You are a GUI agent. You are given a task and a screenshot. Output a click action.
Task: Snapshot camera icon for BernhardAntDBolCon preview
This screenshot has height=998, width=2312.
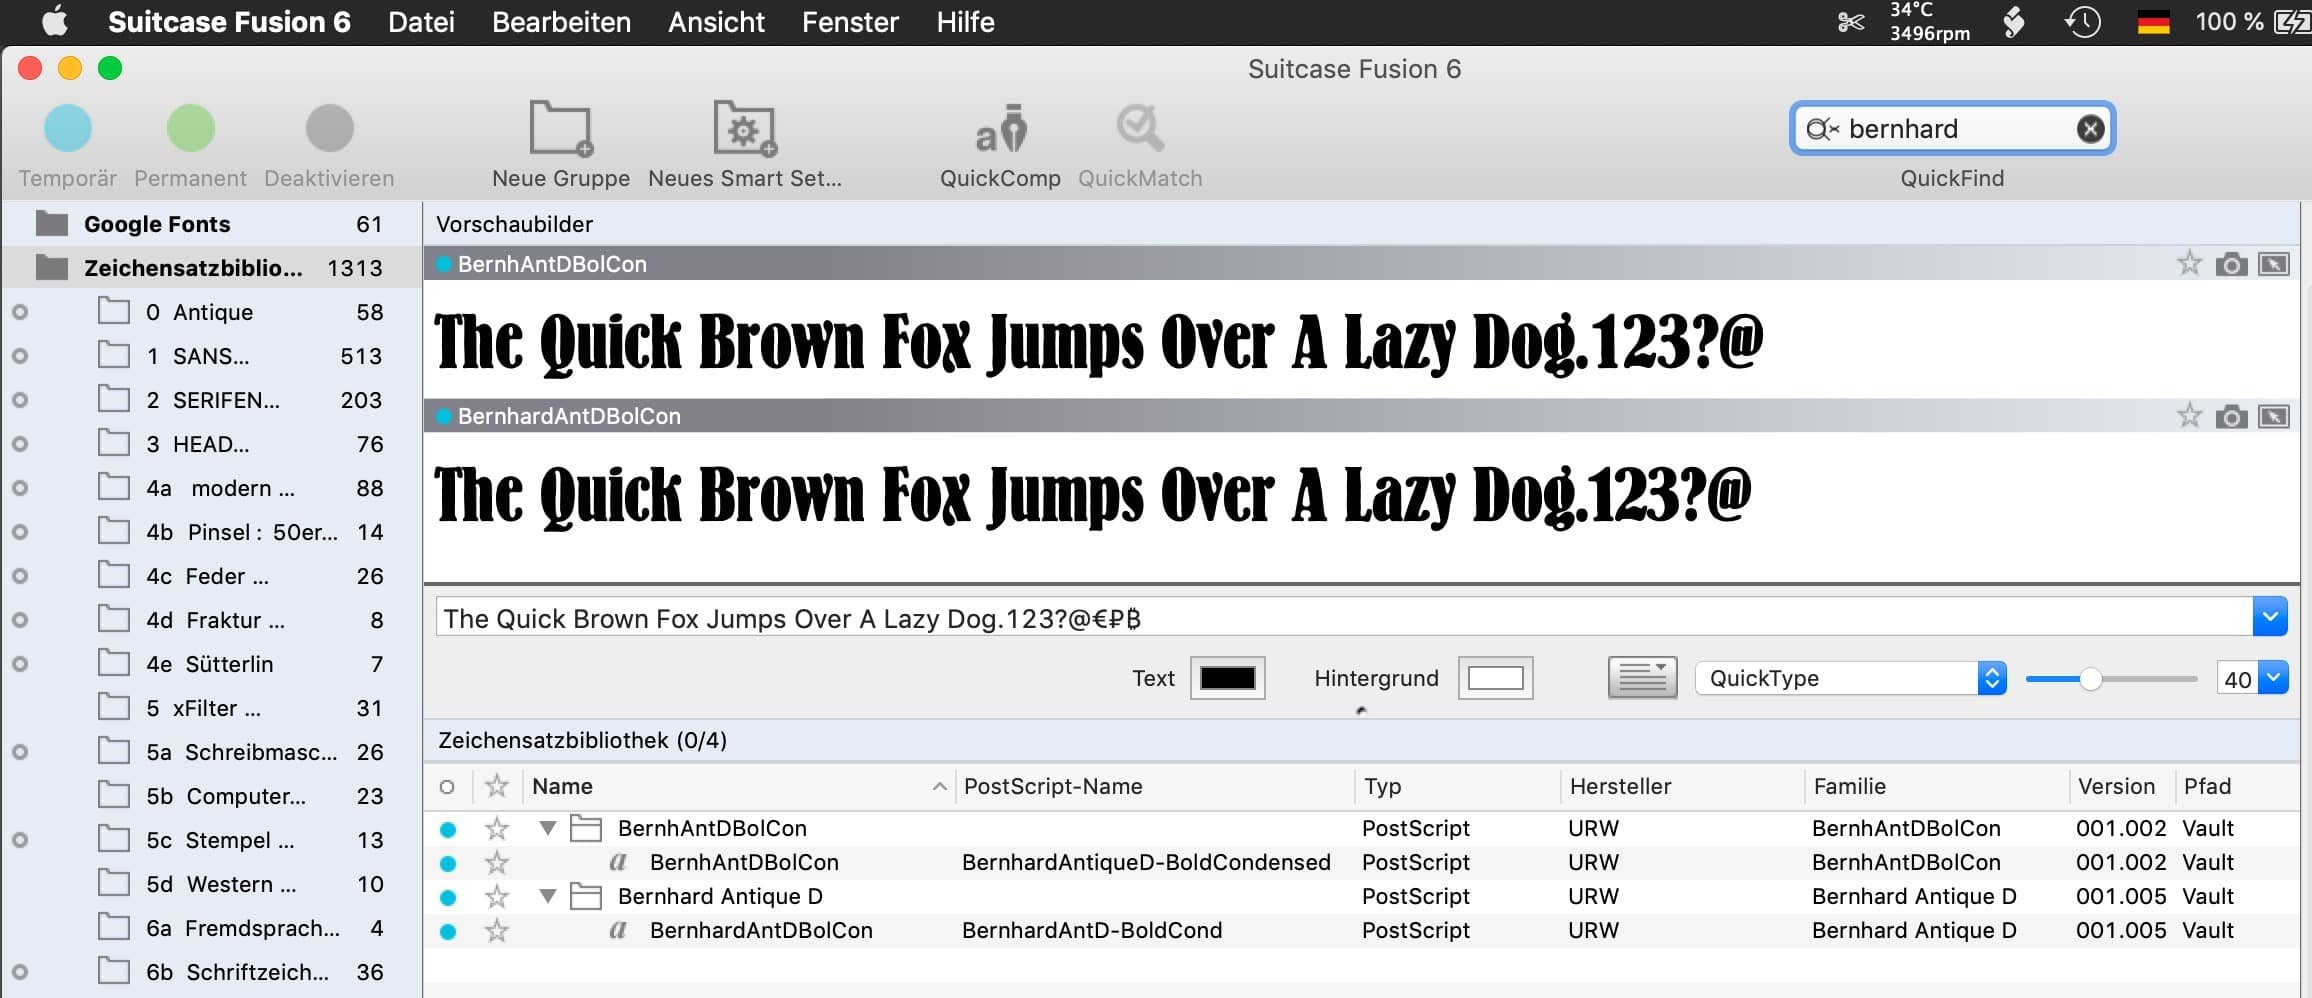click(x=2231, y=416)
